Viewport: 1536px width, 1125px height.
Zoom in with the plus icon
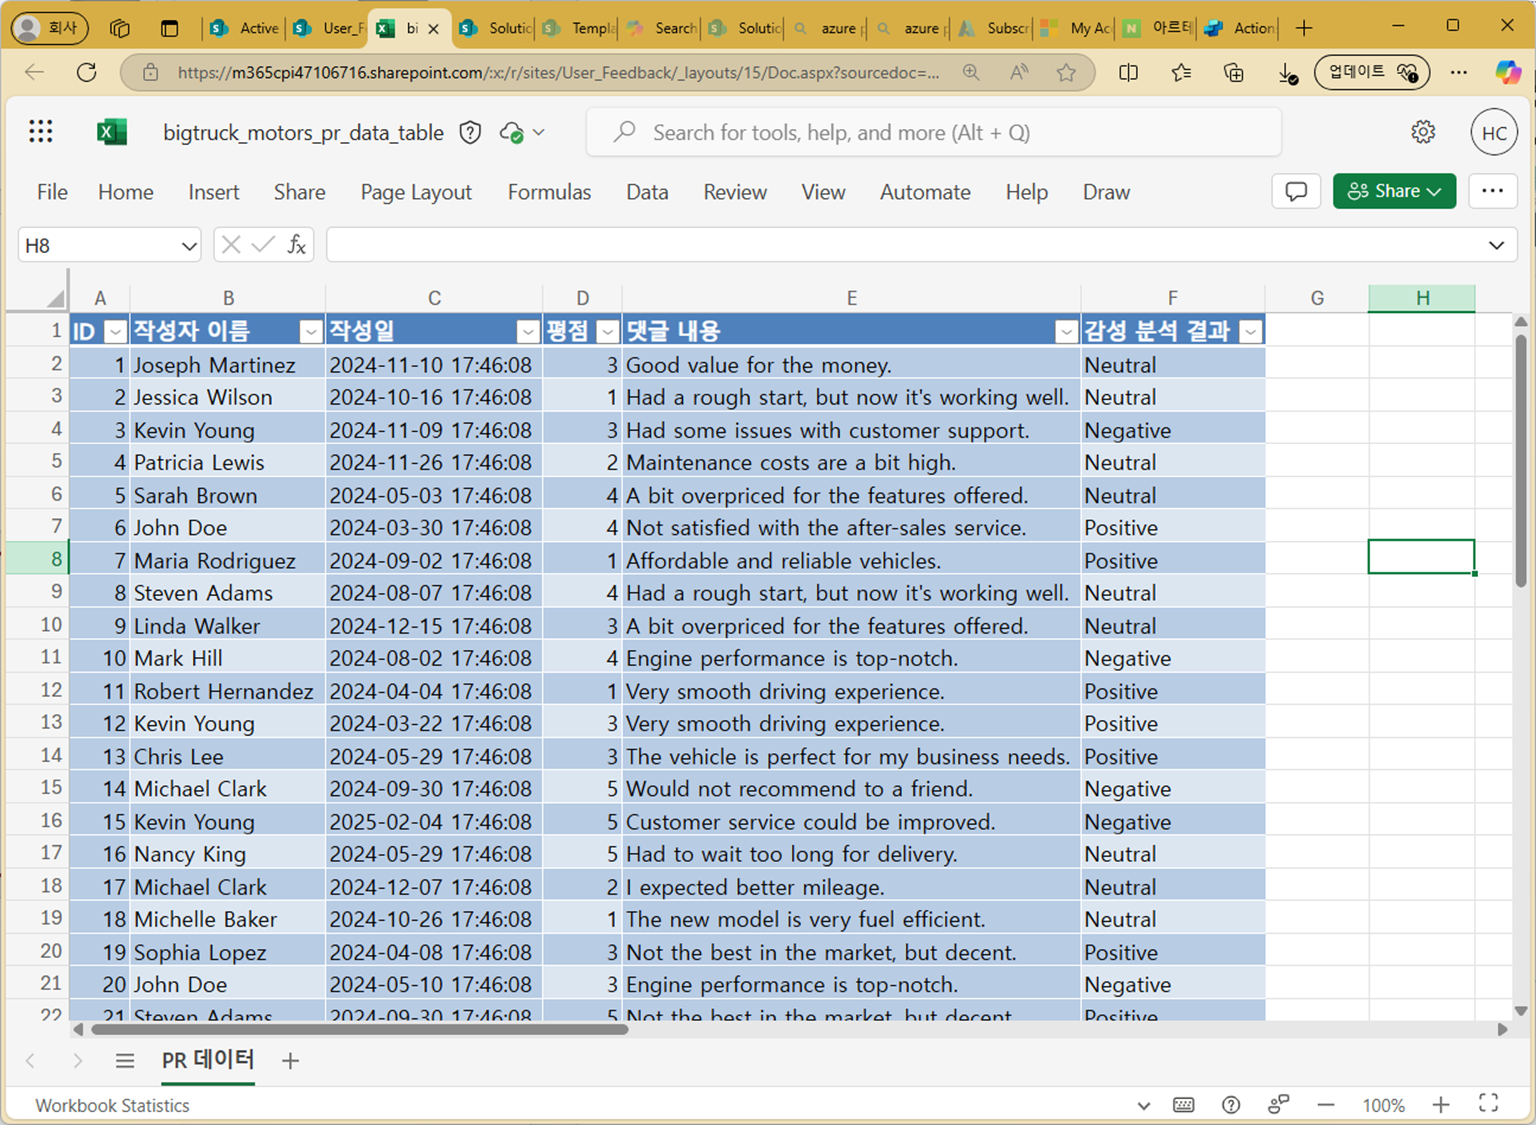click(1441, 1105)
